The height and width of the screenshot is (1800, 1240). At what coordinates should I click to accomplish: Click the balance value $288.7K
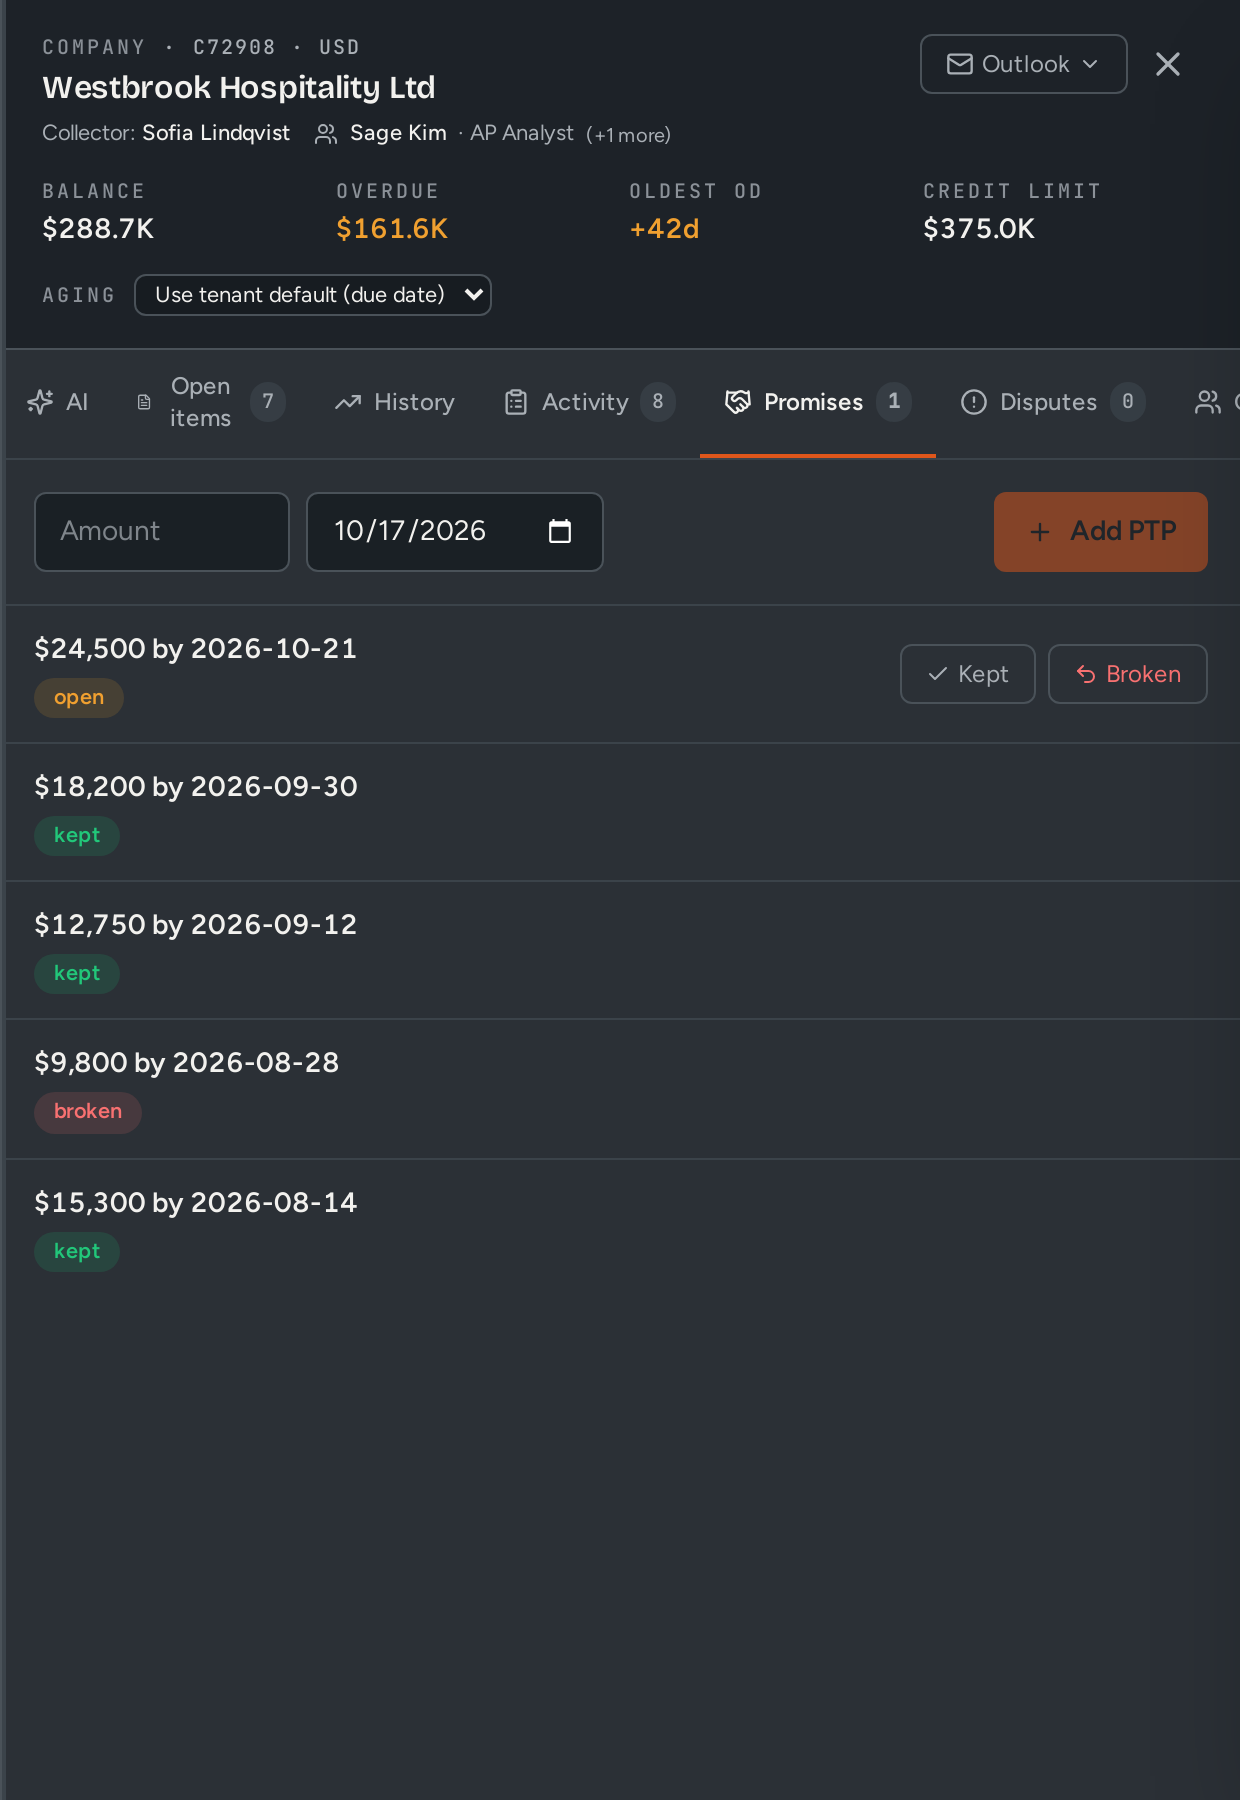[98, 229]
